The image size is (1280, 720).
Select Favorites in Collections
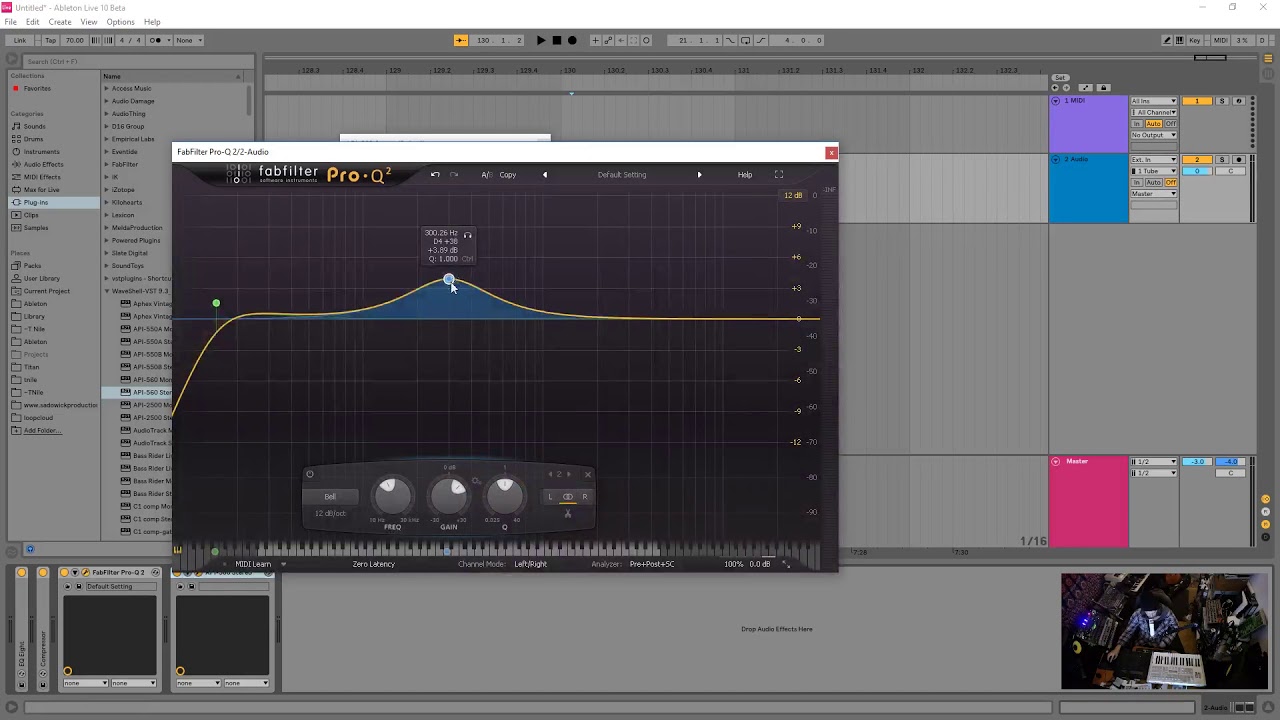(37, 88)
